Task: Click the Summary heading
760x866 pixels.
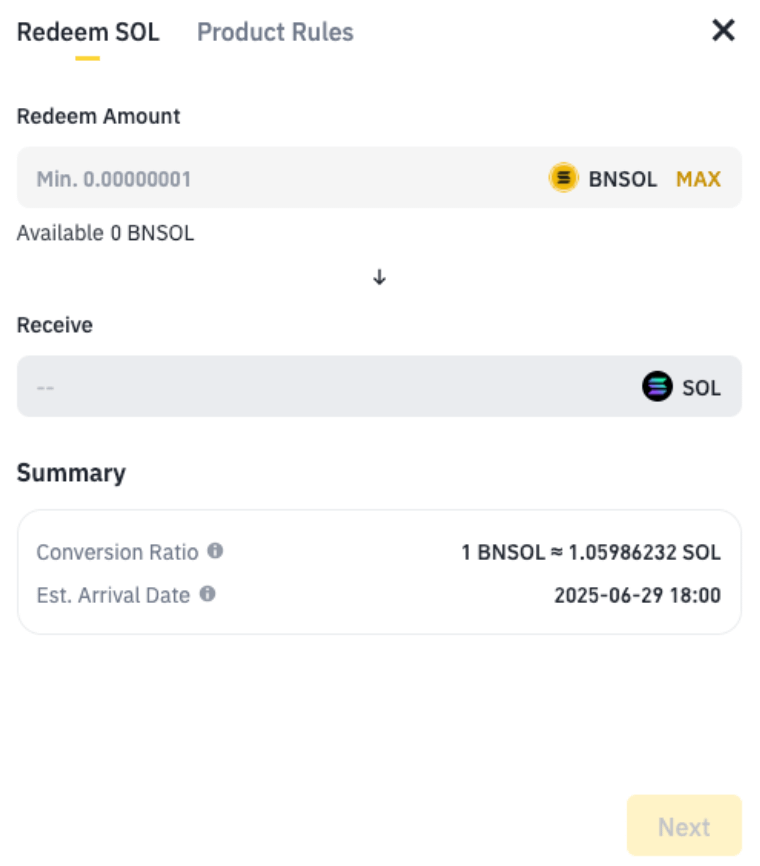Action: click(71, 473)
